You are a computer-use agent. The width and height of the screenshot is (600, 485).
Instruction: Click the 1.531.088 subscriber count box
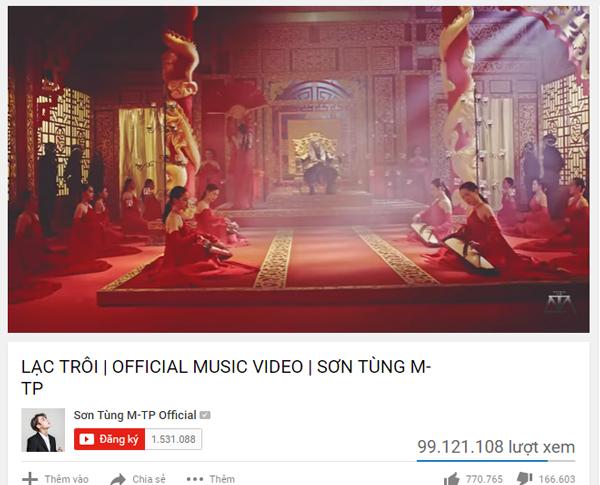(173, 439)
